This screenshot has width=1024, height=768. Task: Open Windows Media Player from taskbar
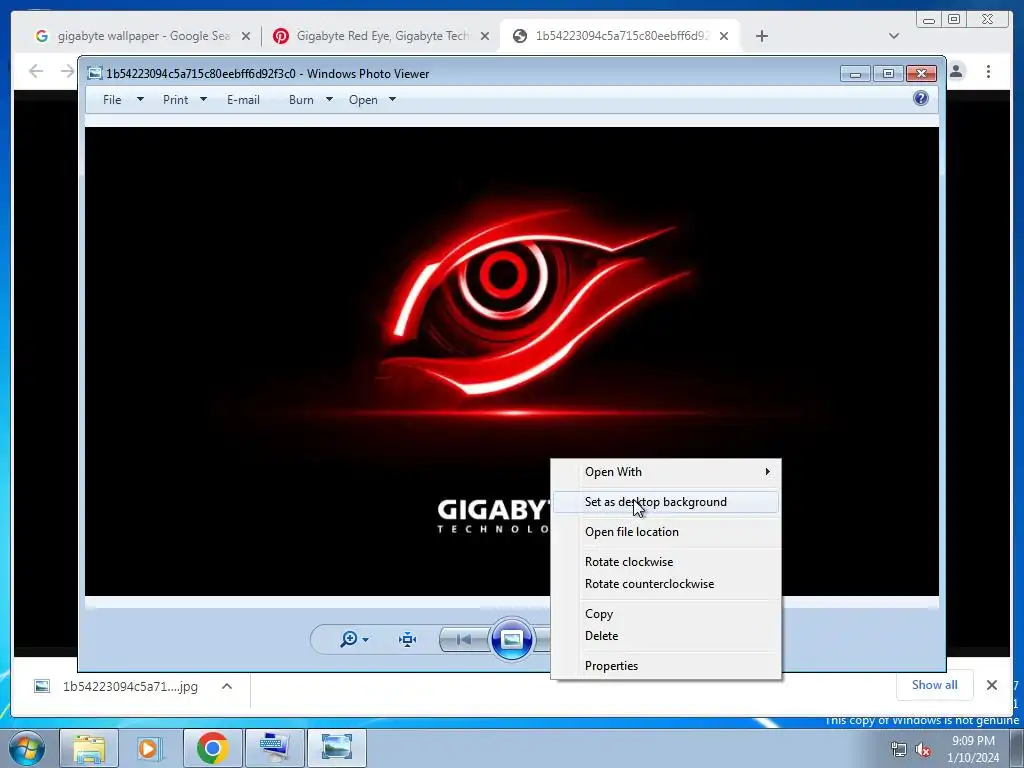click(x=150, y=748)
